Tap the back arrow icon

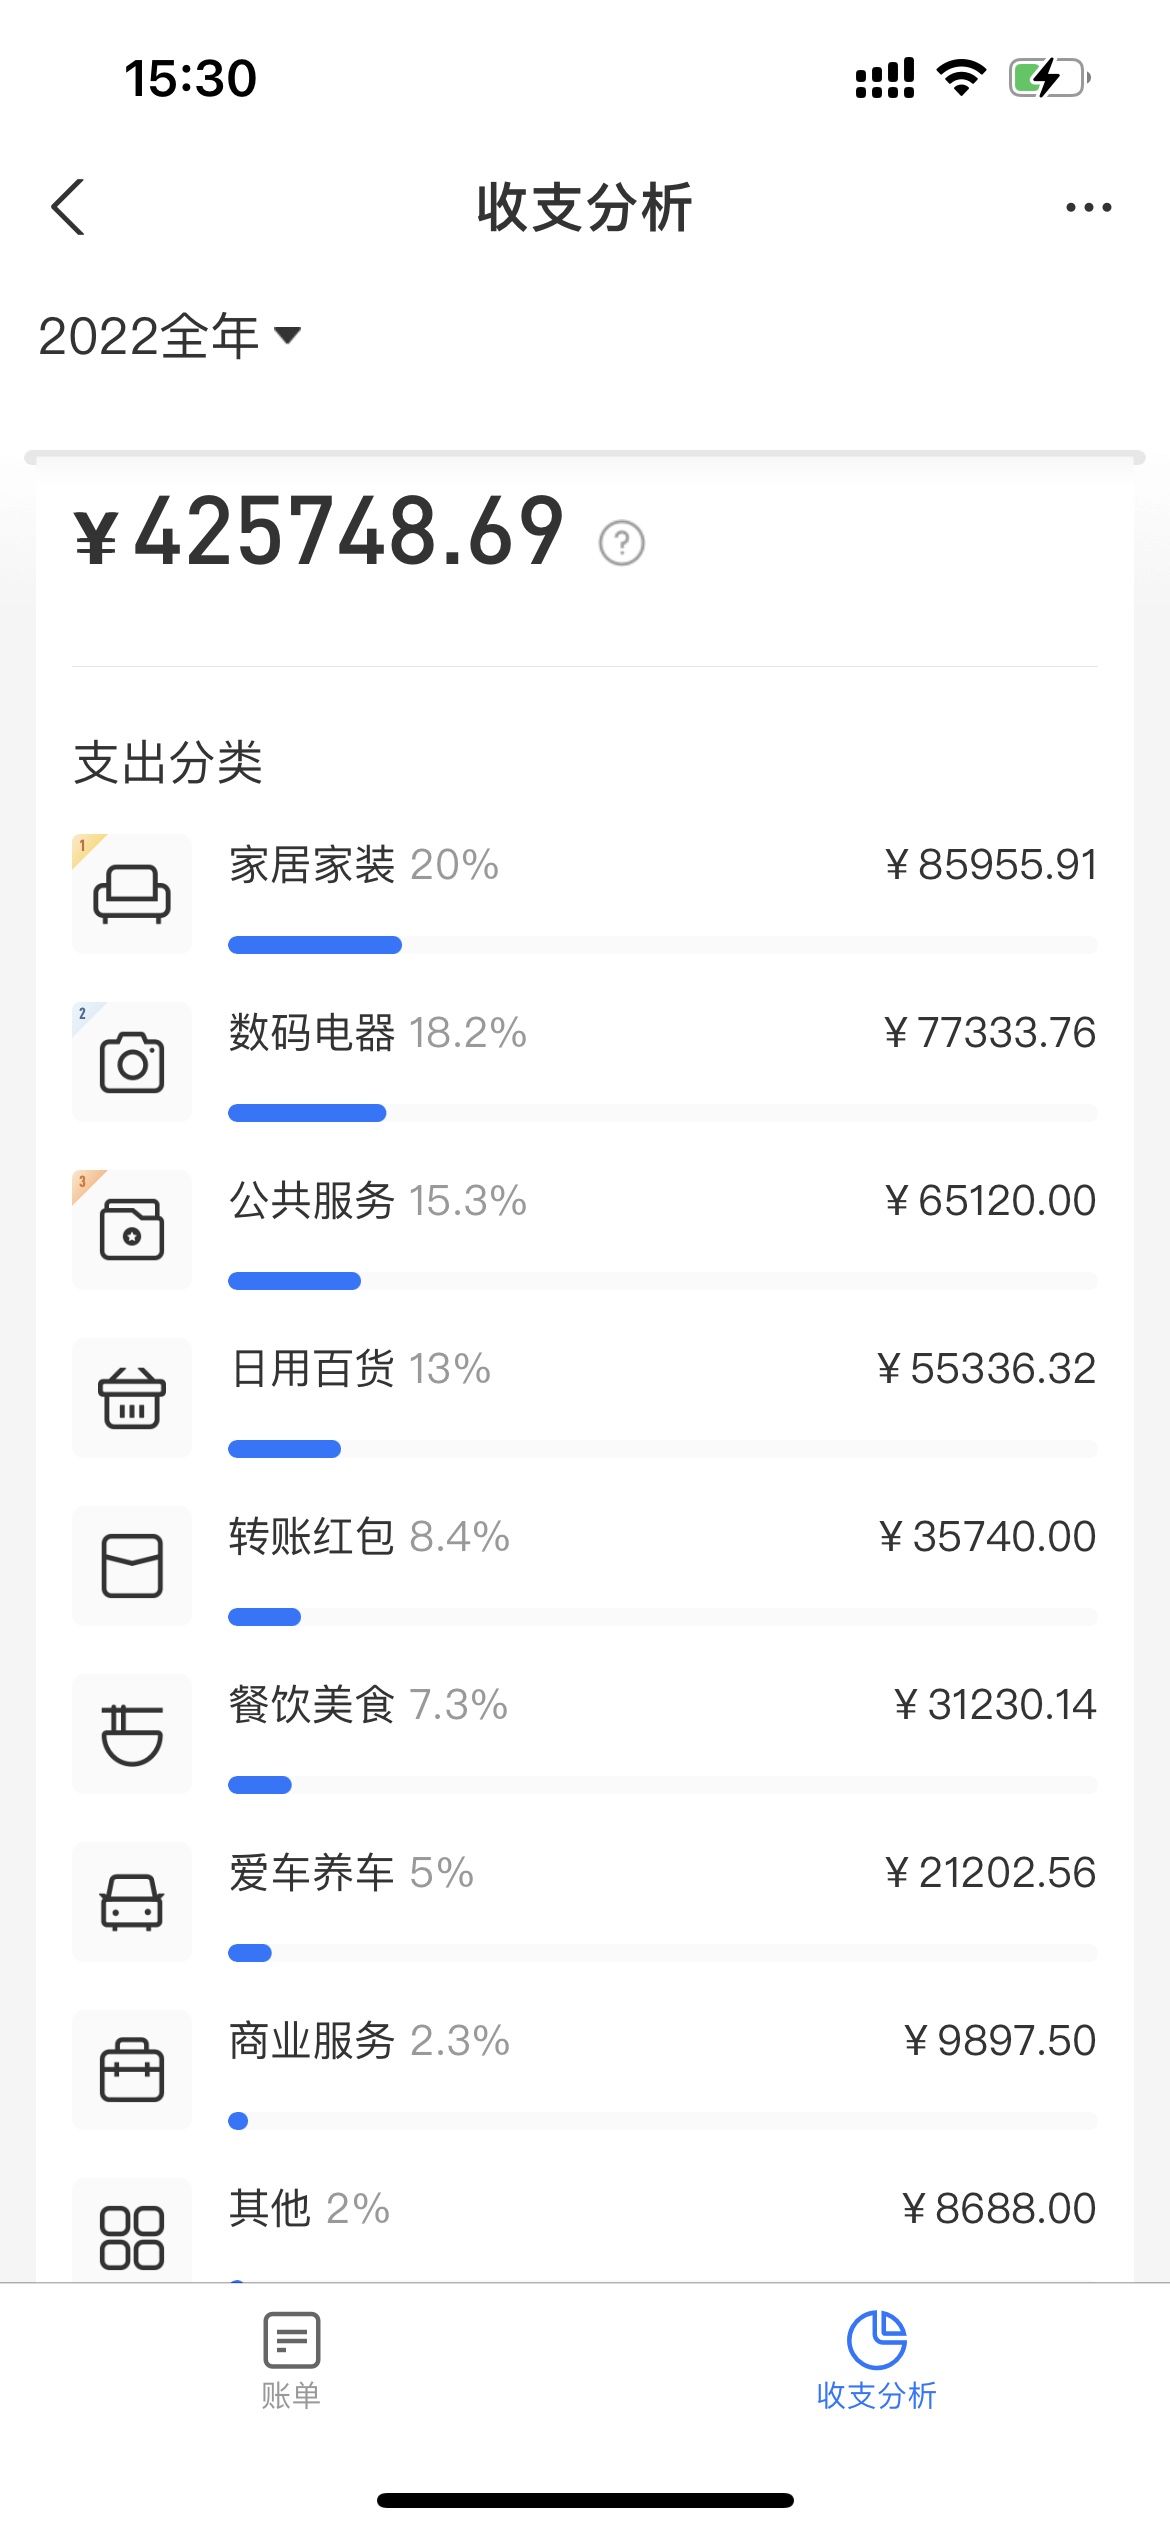[x=68, y=208]
